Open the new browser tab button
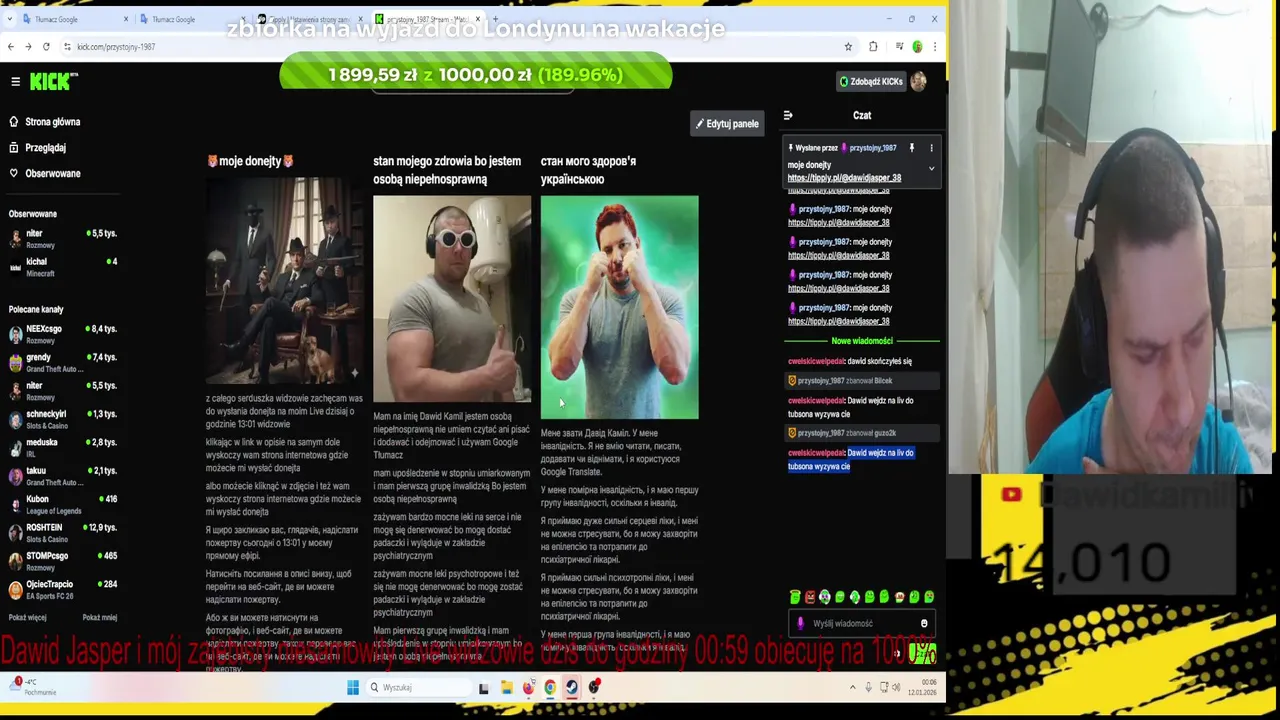The width and height of the screenshot is (1280, 720). pyautogui.click(x=495, y=19)
